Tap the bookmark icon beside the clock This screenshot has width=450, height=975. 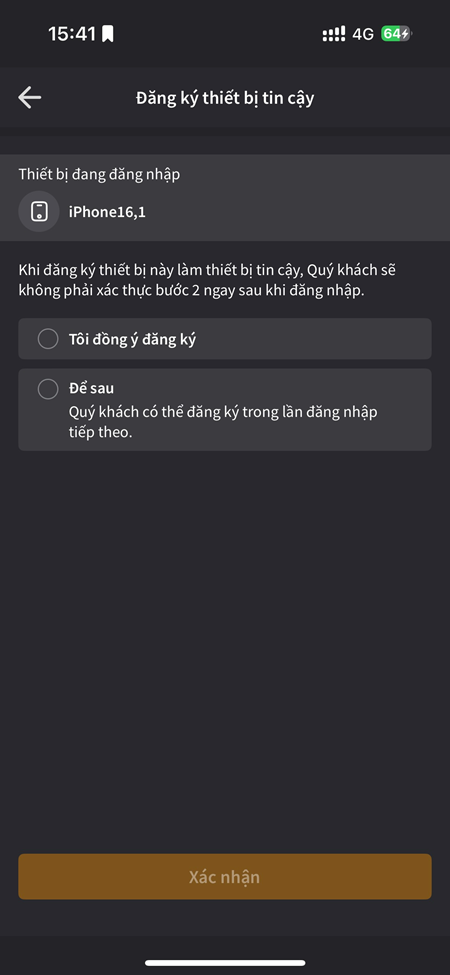(x=108, y=34)
